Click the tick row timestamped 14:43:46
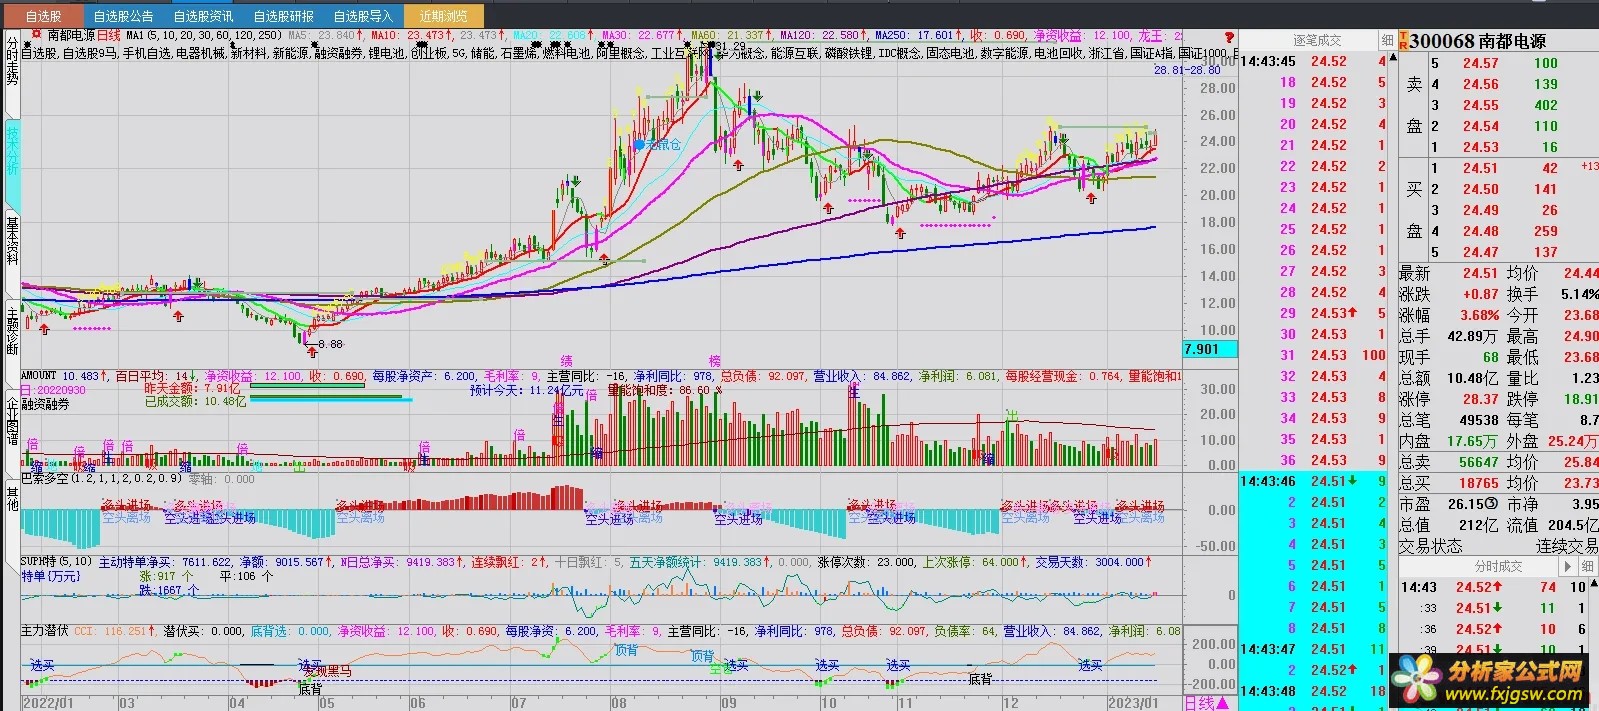1599x711 pixels. click(x=1314, y=481)
